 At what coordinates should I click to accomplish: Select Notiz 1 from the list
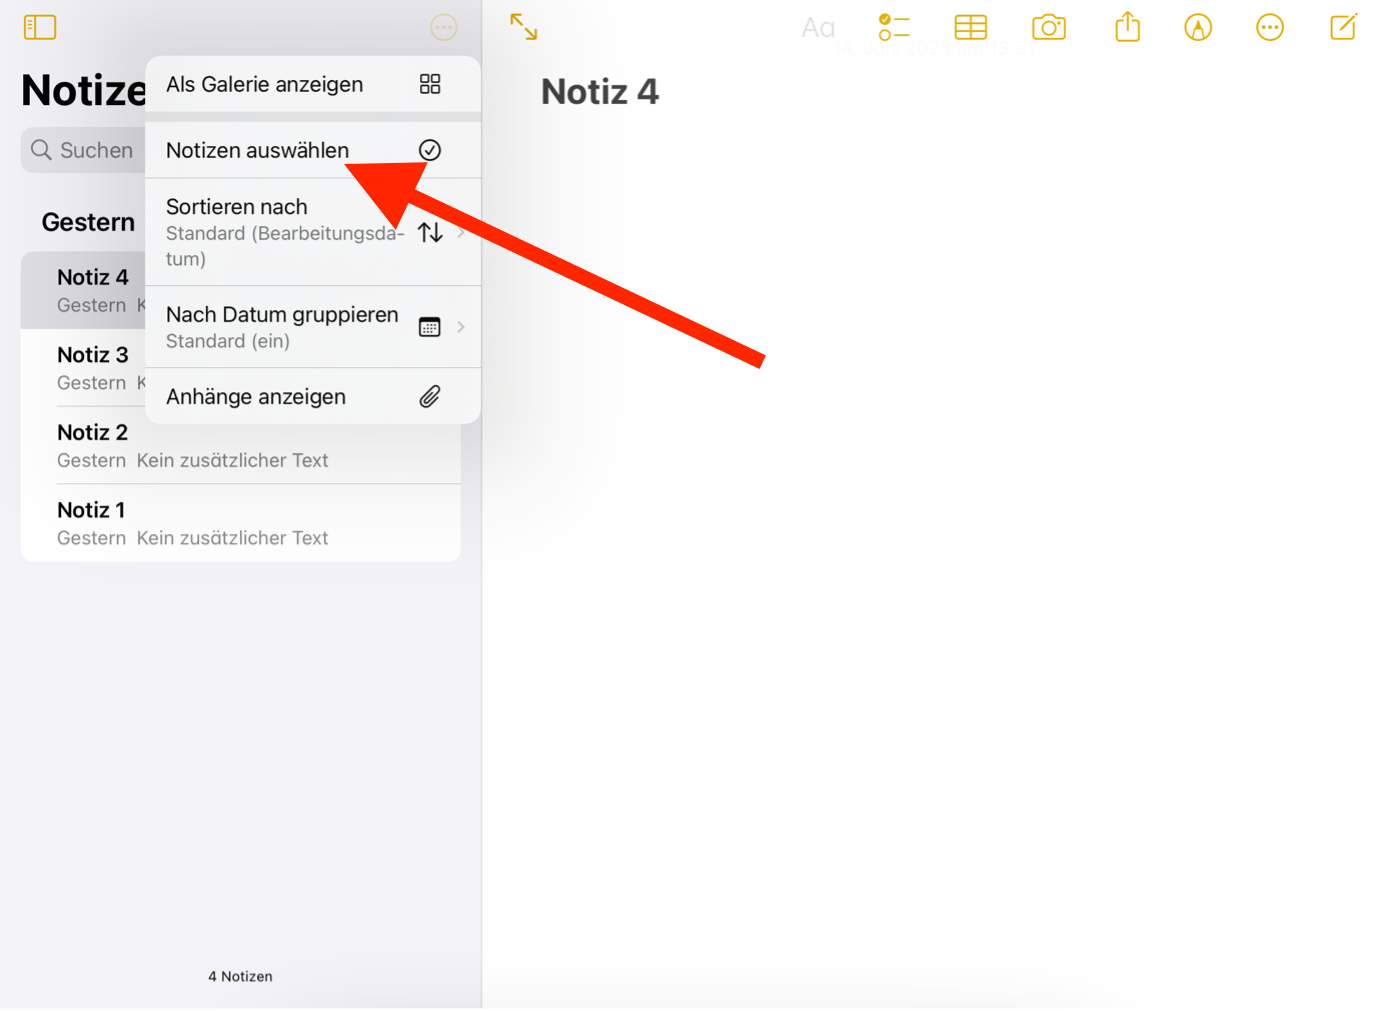[x=240, y=523]
